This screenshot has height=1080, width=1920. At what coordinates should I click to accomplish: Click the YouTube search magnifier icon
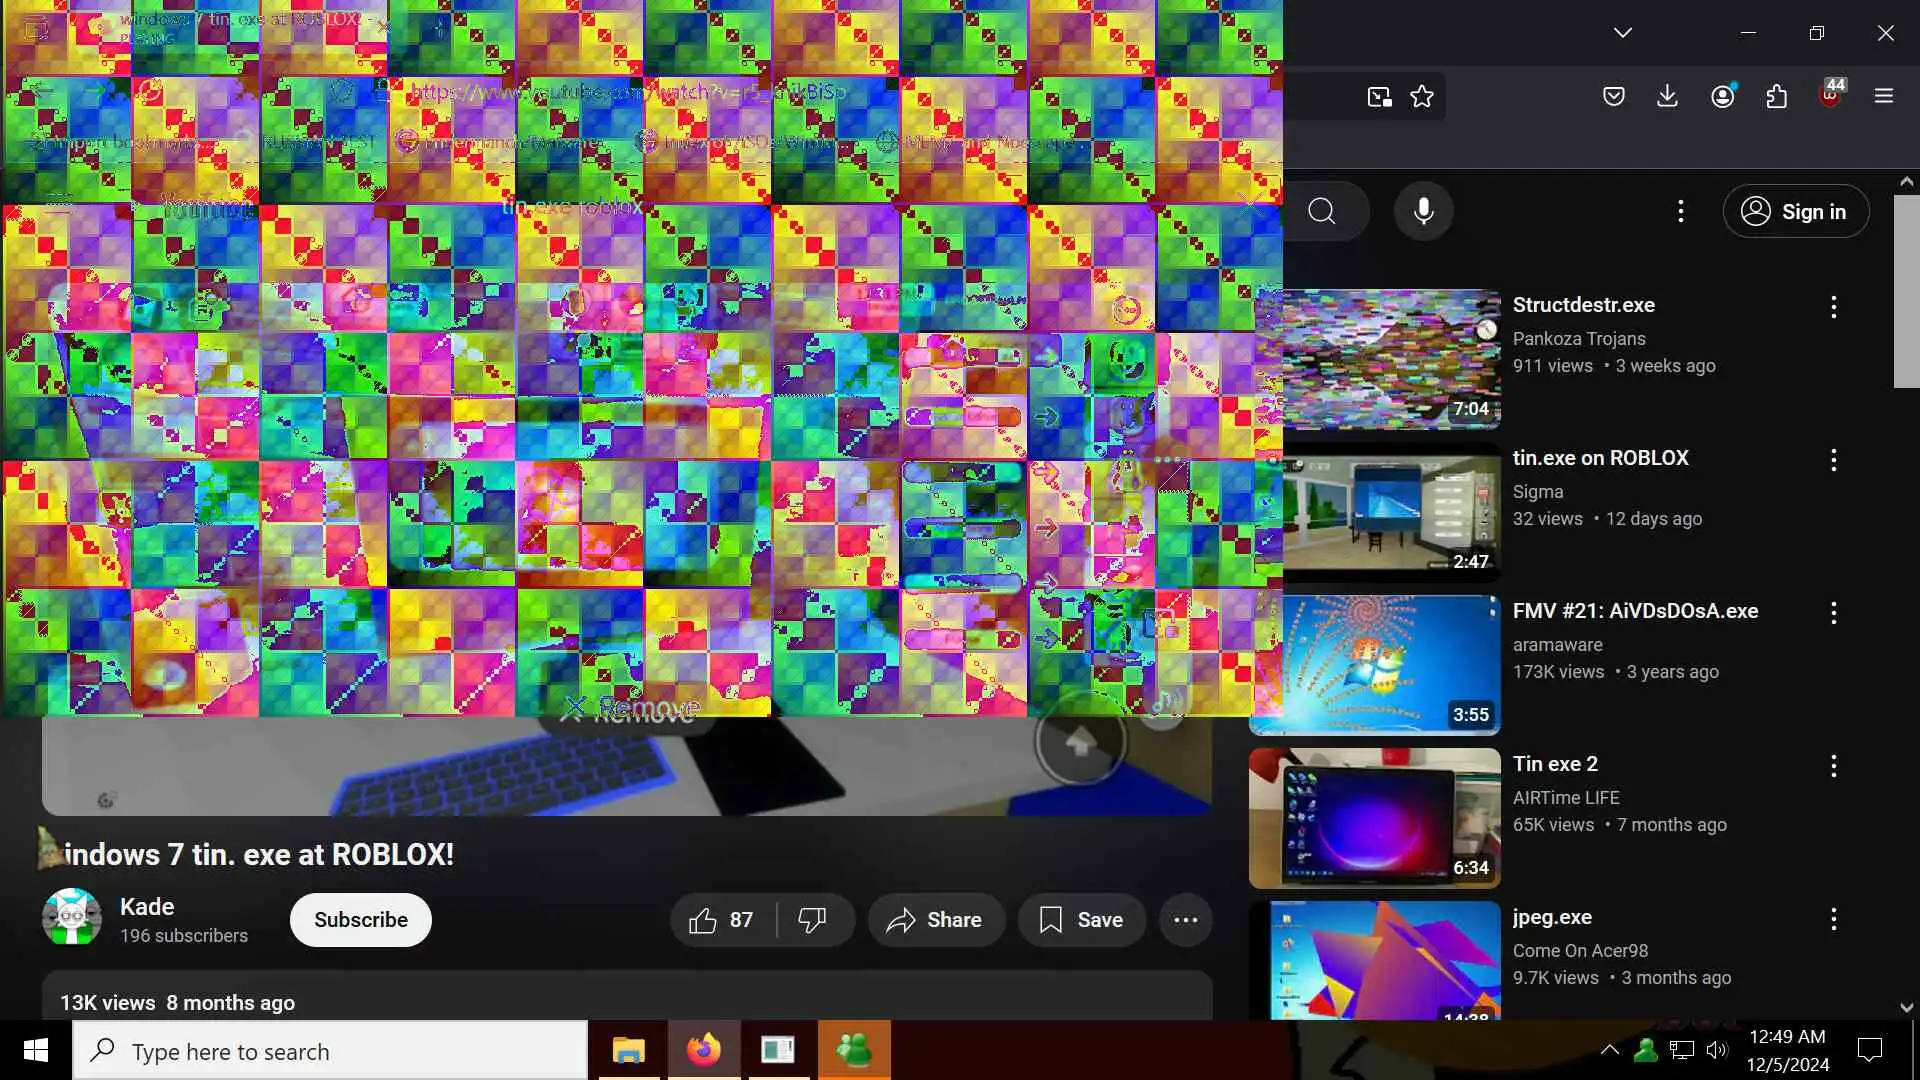coord(1321,211)
